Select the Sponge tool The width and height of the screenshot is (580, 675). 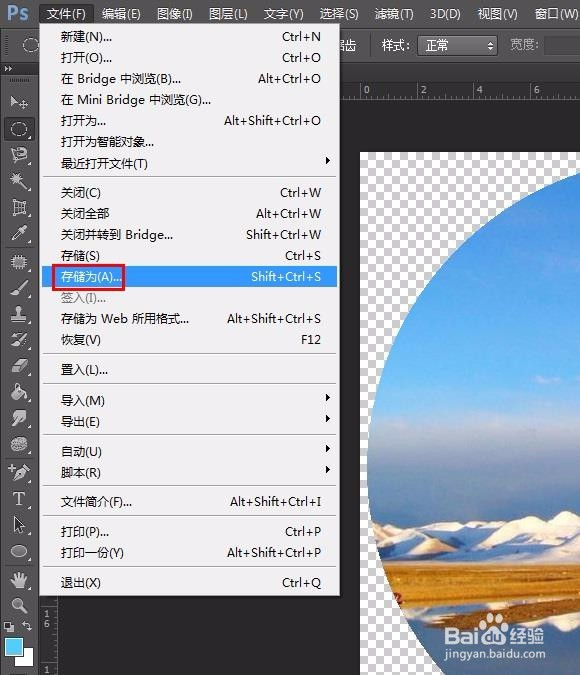click(x=19, y=444)
